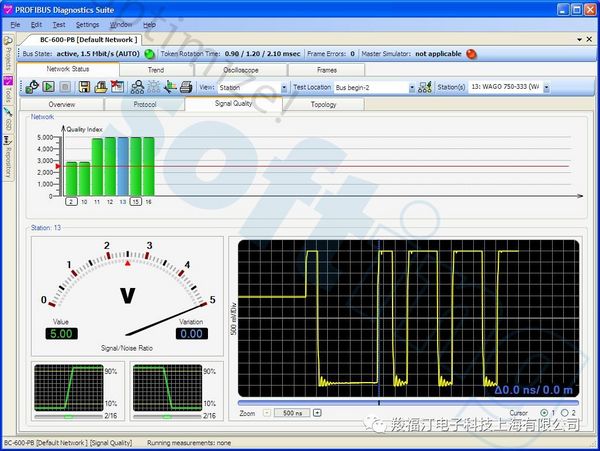Open the File menu

(x=15, y=24)
